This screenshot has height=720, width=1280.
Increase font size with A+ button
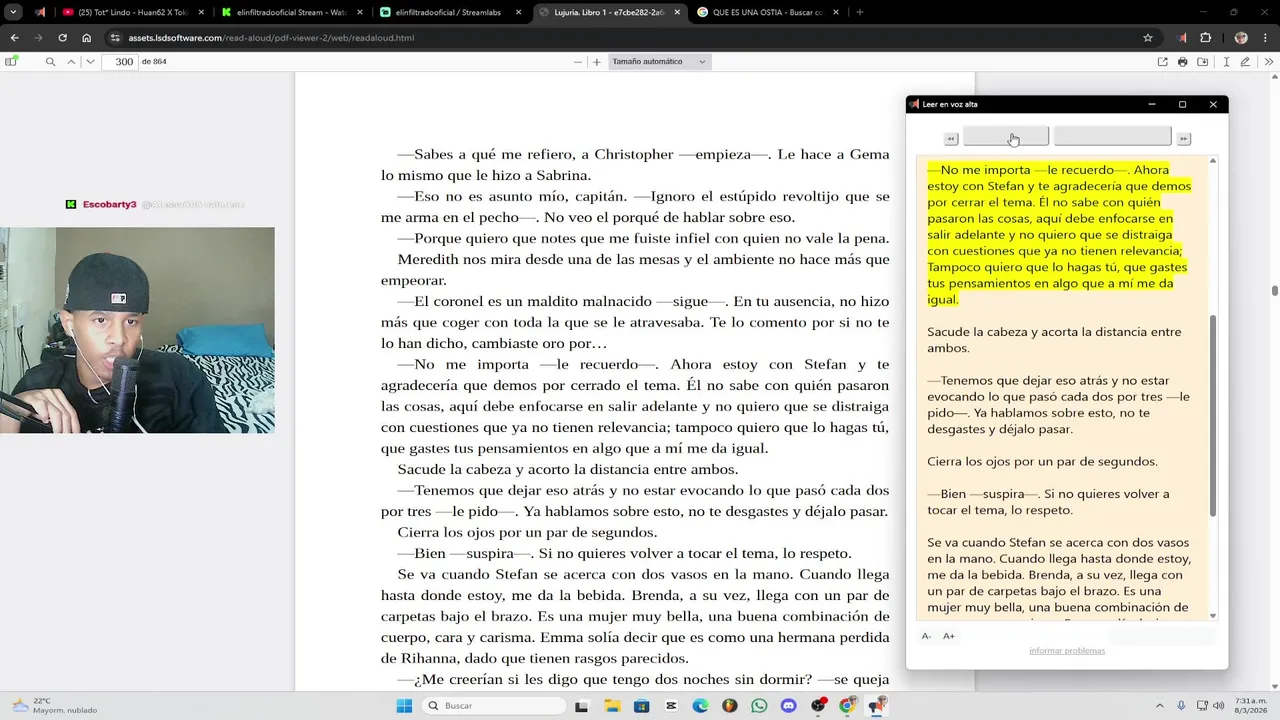click(x=949, y=636)
